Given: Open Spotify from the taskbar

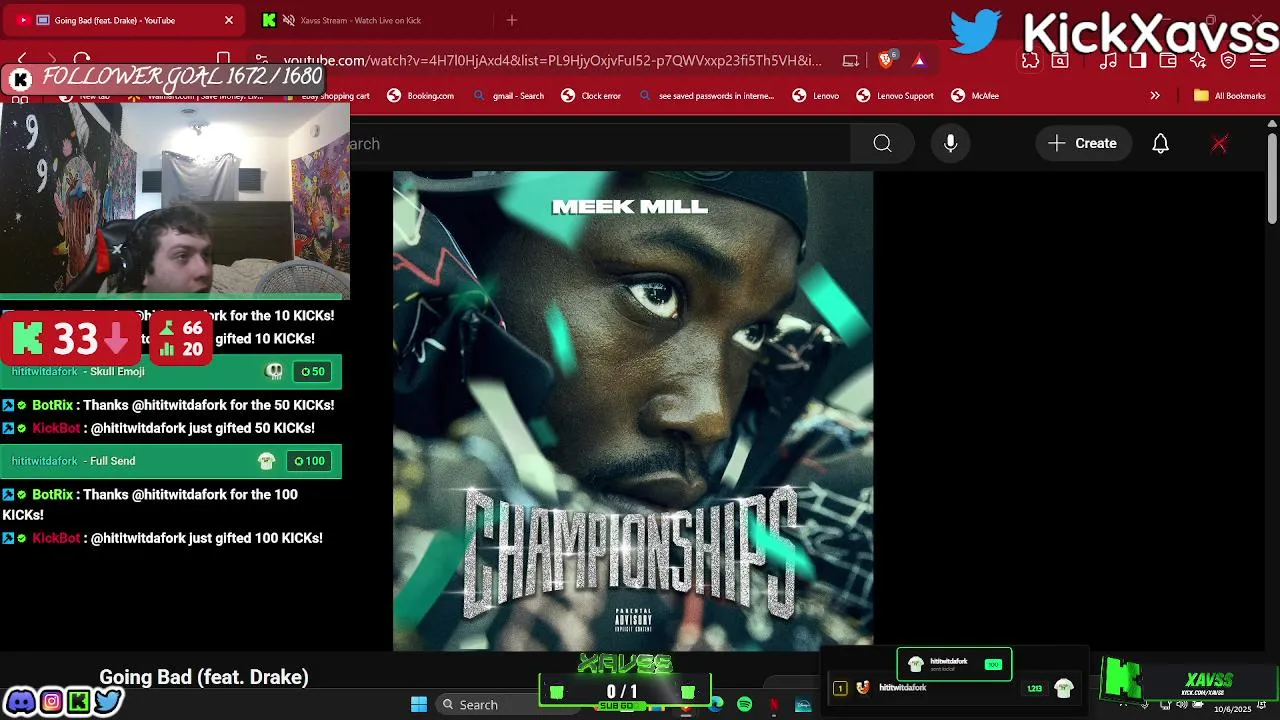Looking at the screenshot, I should pyautogui.click(x=745, y=705).
